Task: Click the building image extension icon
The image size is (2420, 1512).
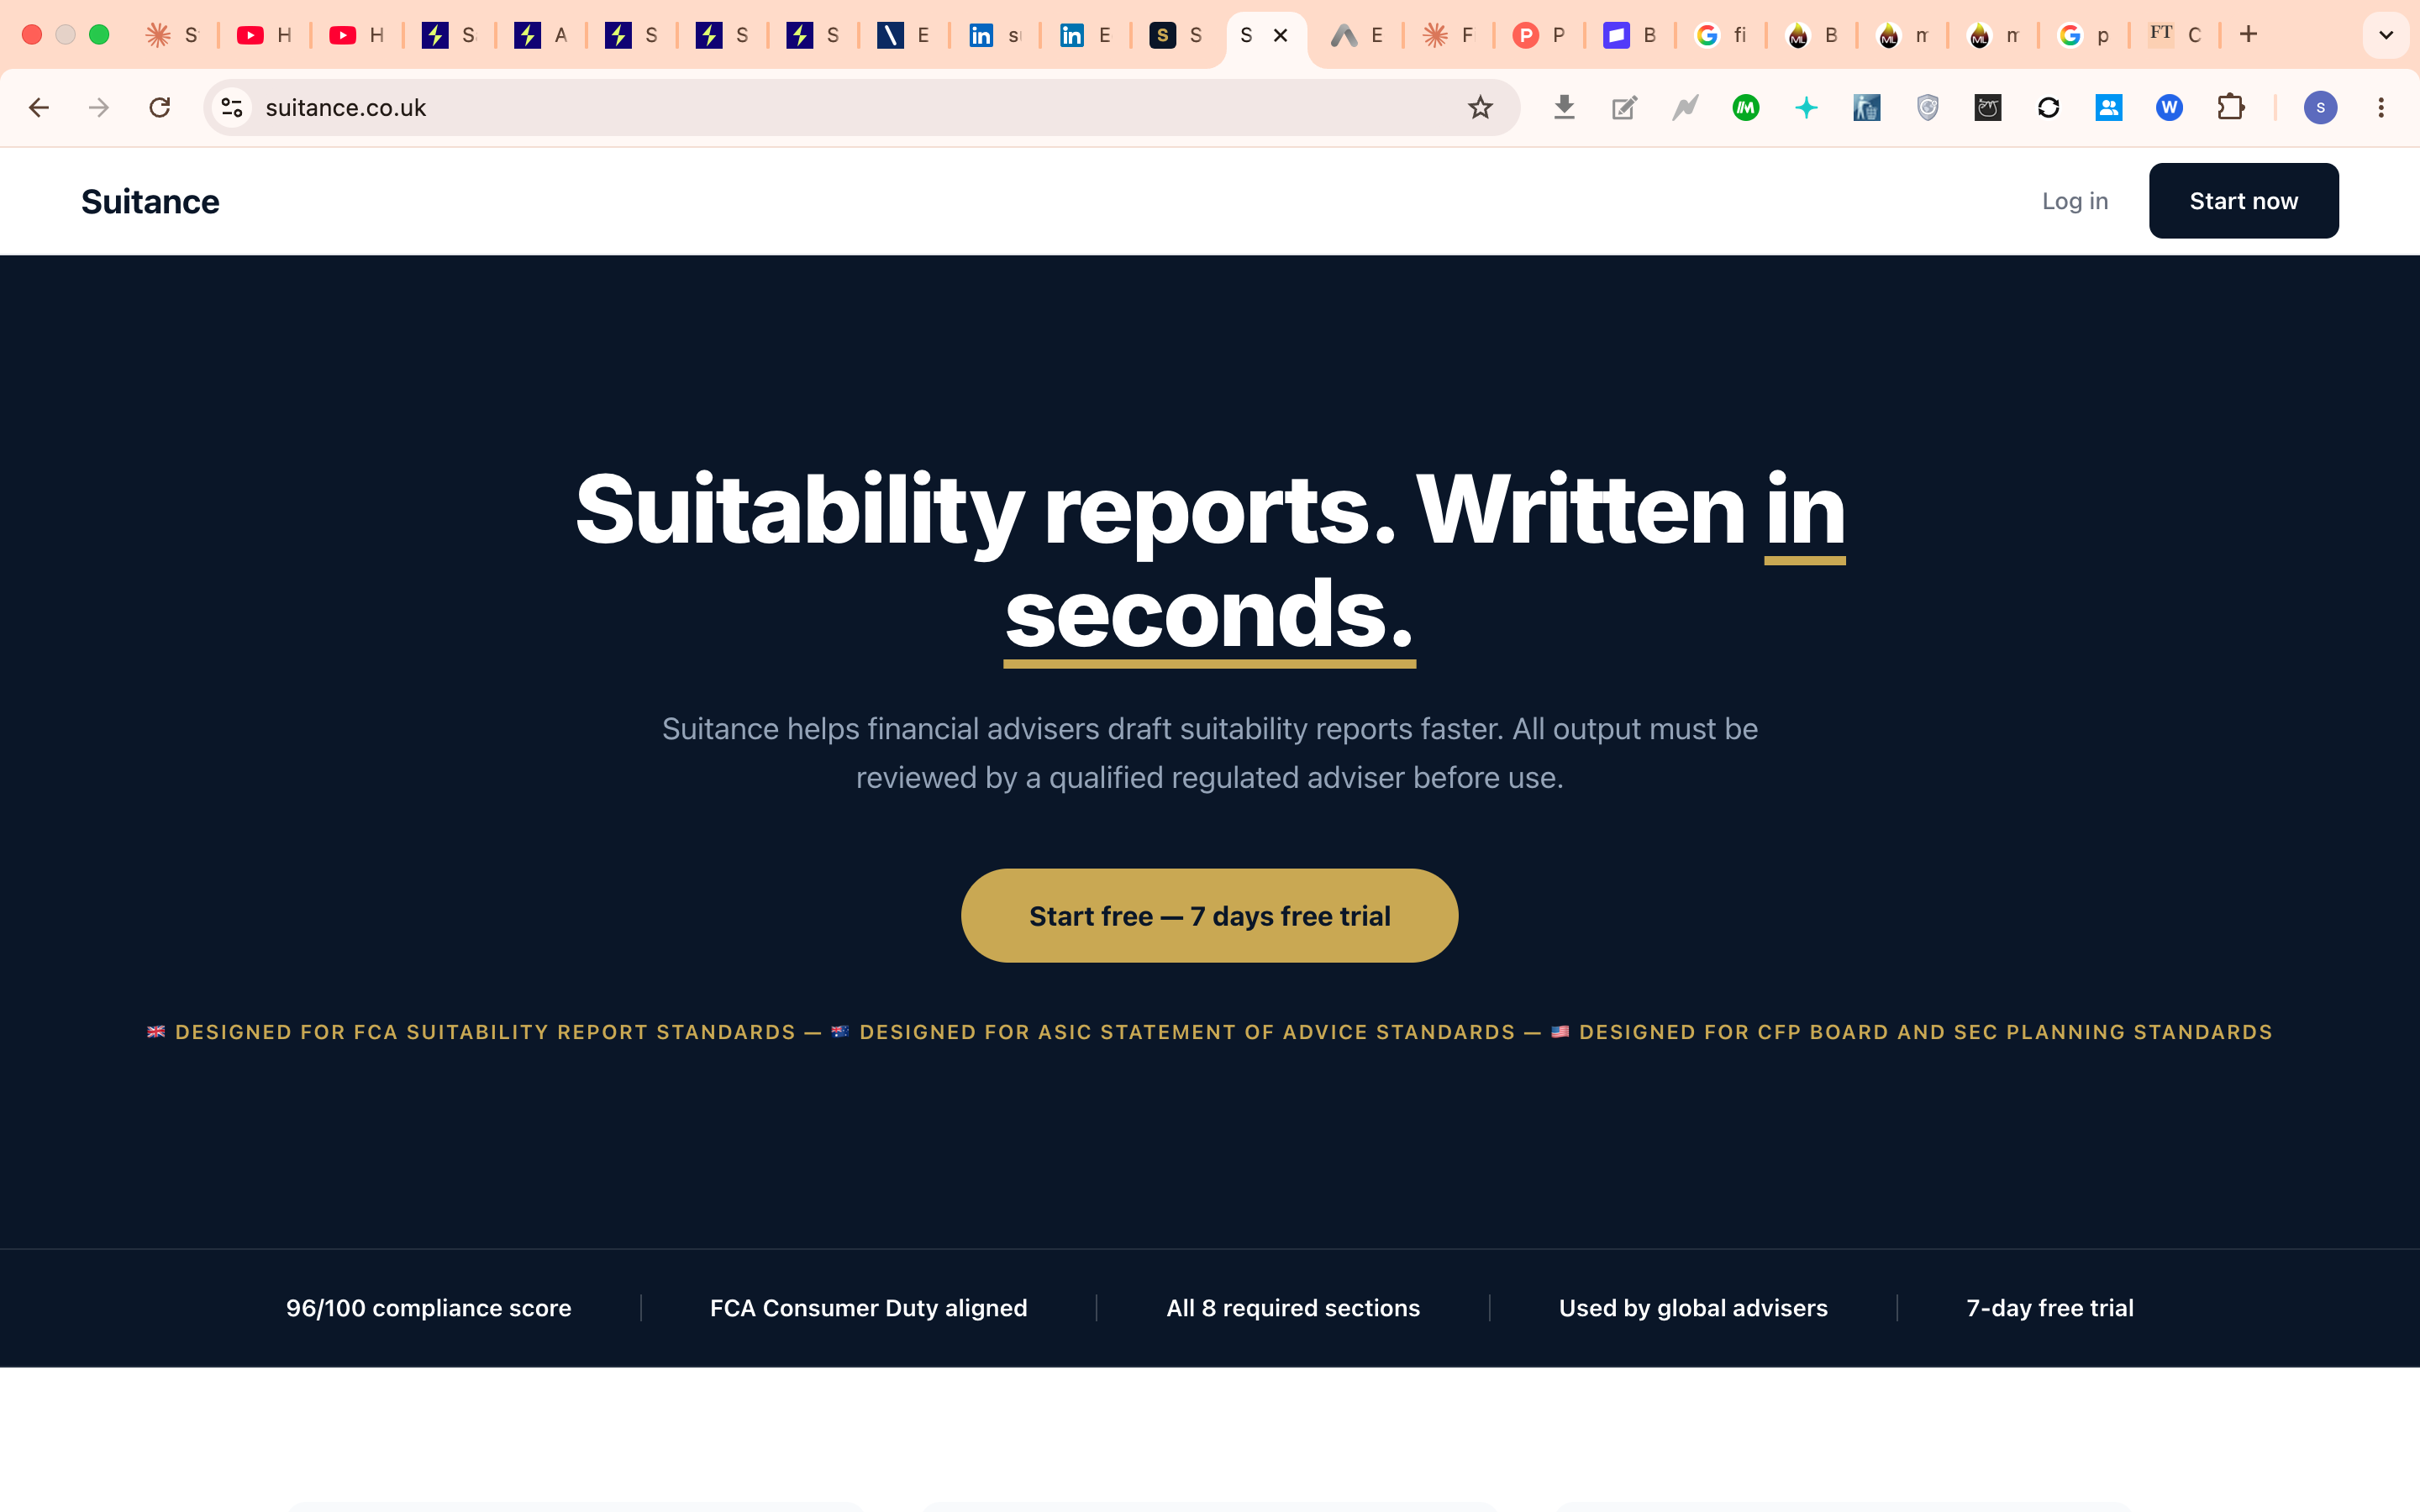Action: pyautogui.click(x=1867, y=107)
